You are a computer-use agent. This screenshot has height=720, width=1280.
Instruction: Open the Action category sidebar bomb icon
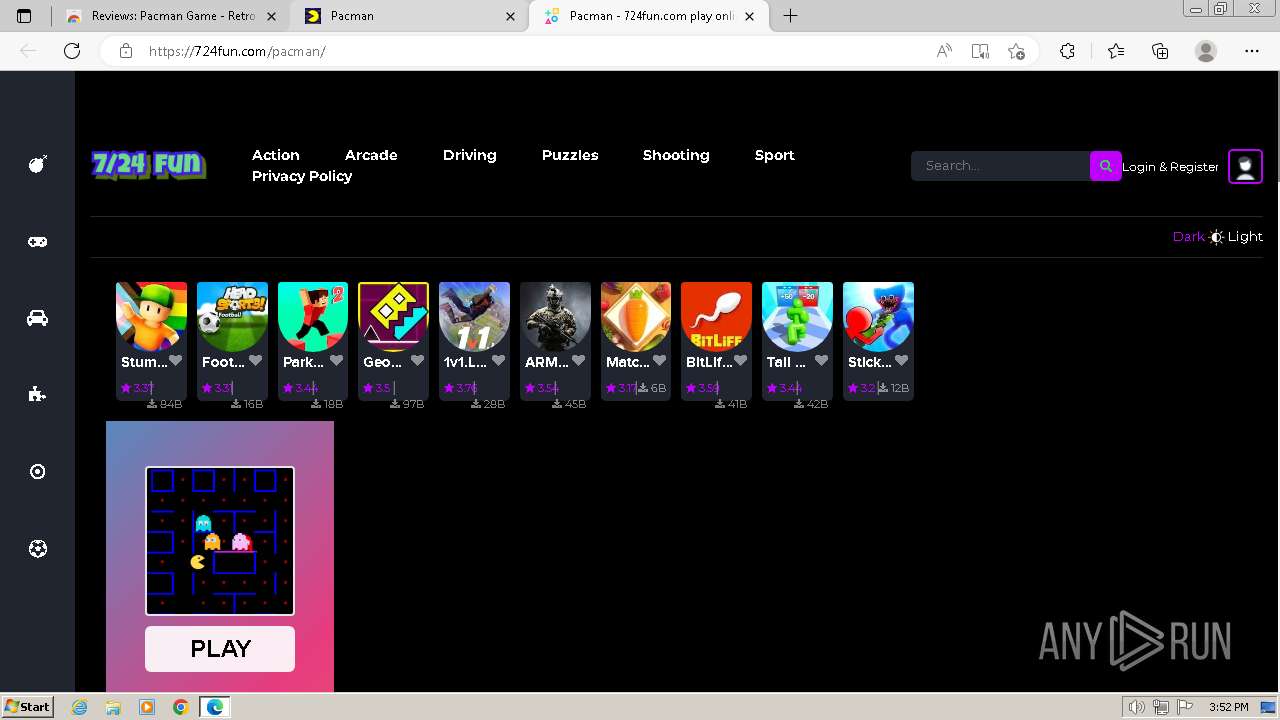38,164
